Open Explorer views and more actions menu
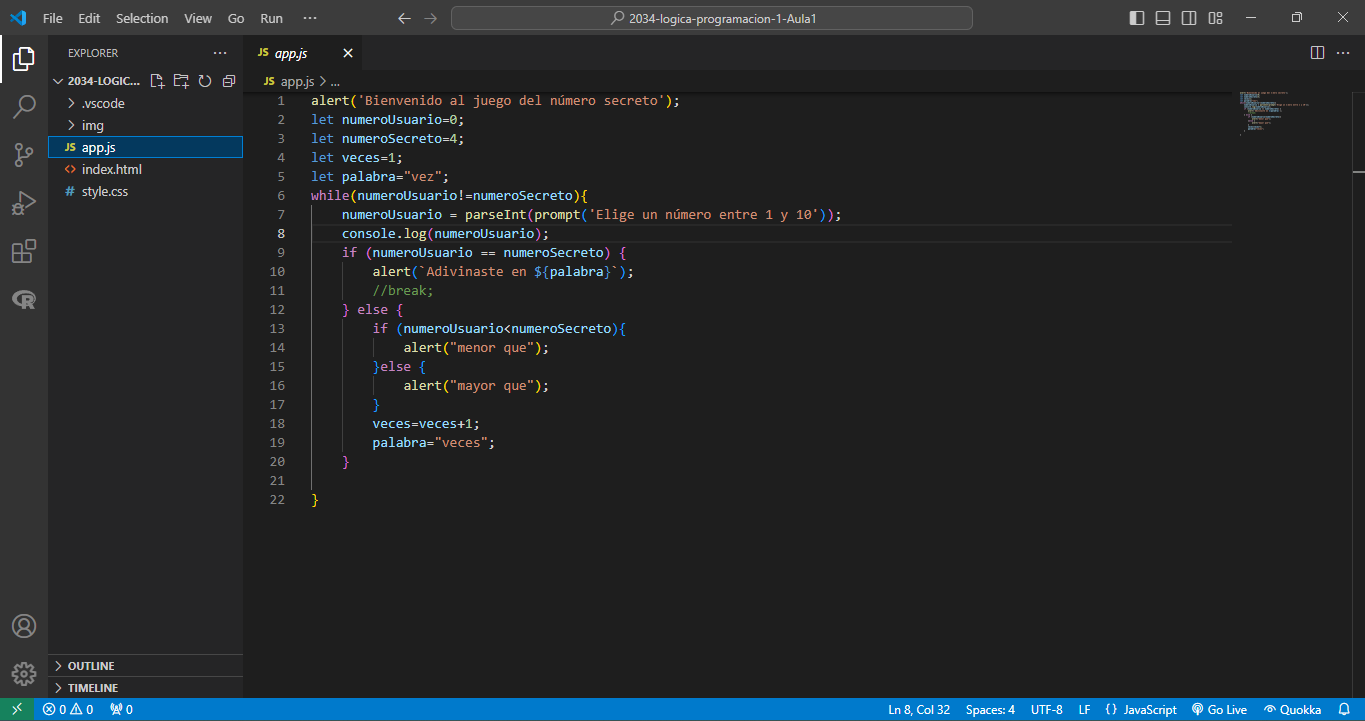This screenshot has width=1365, height=721. tap(220, 53)
